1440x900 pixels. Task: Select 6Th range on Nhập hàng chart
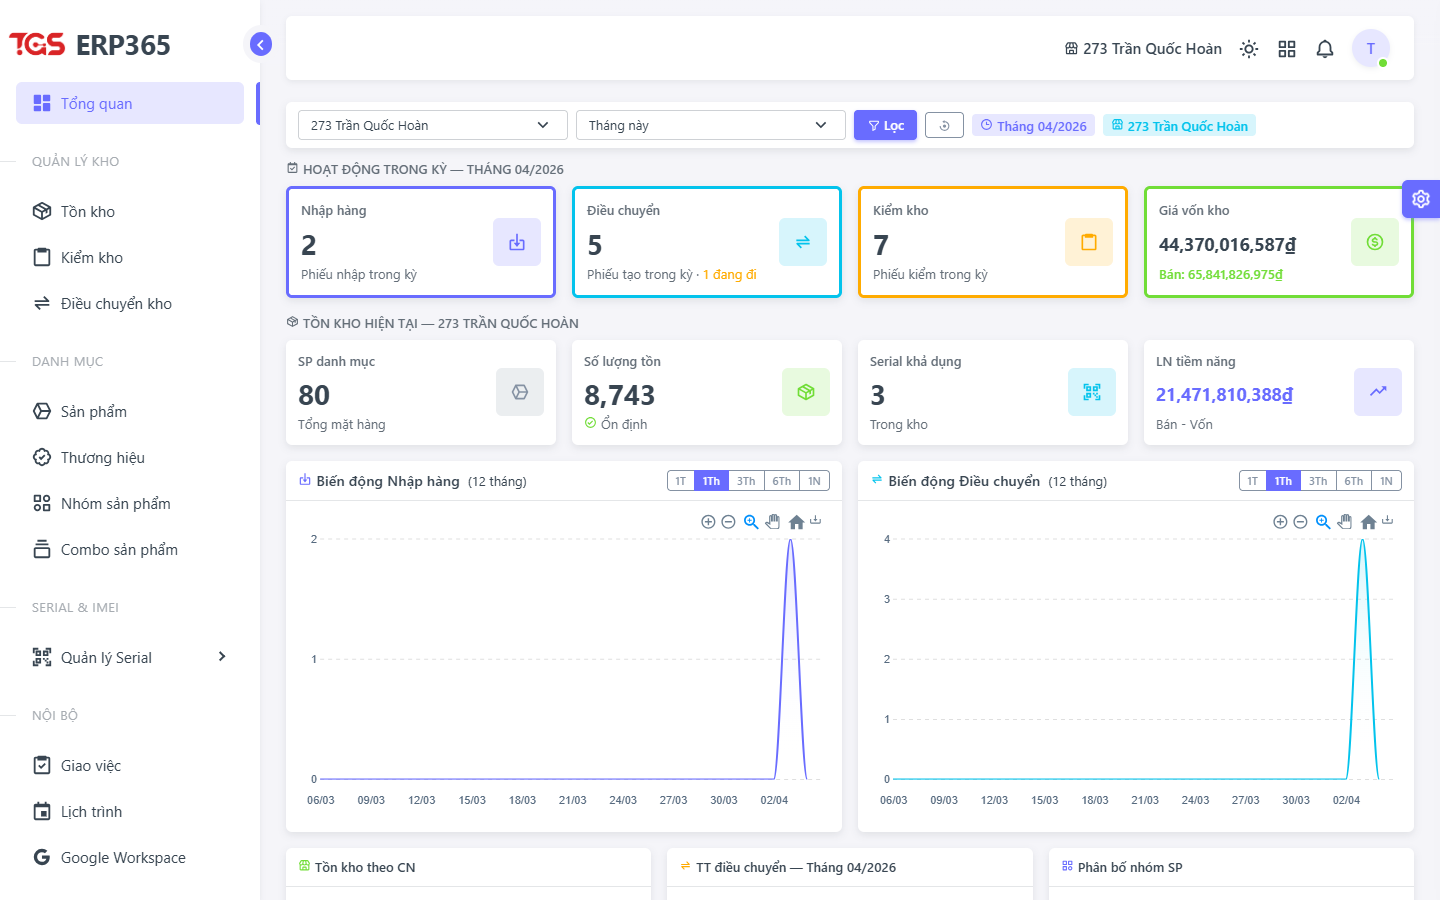pos(781,481)
